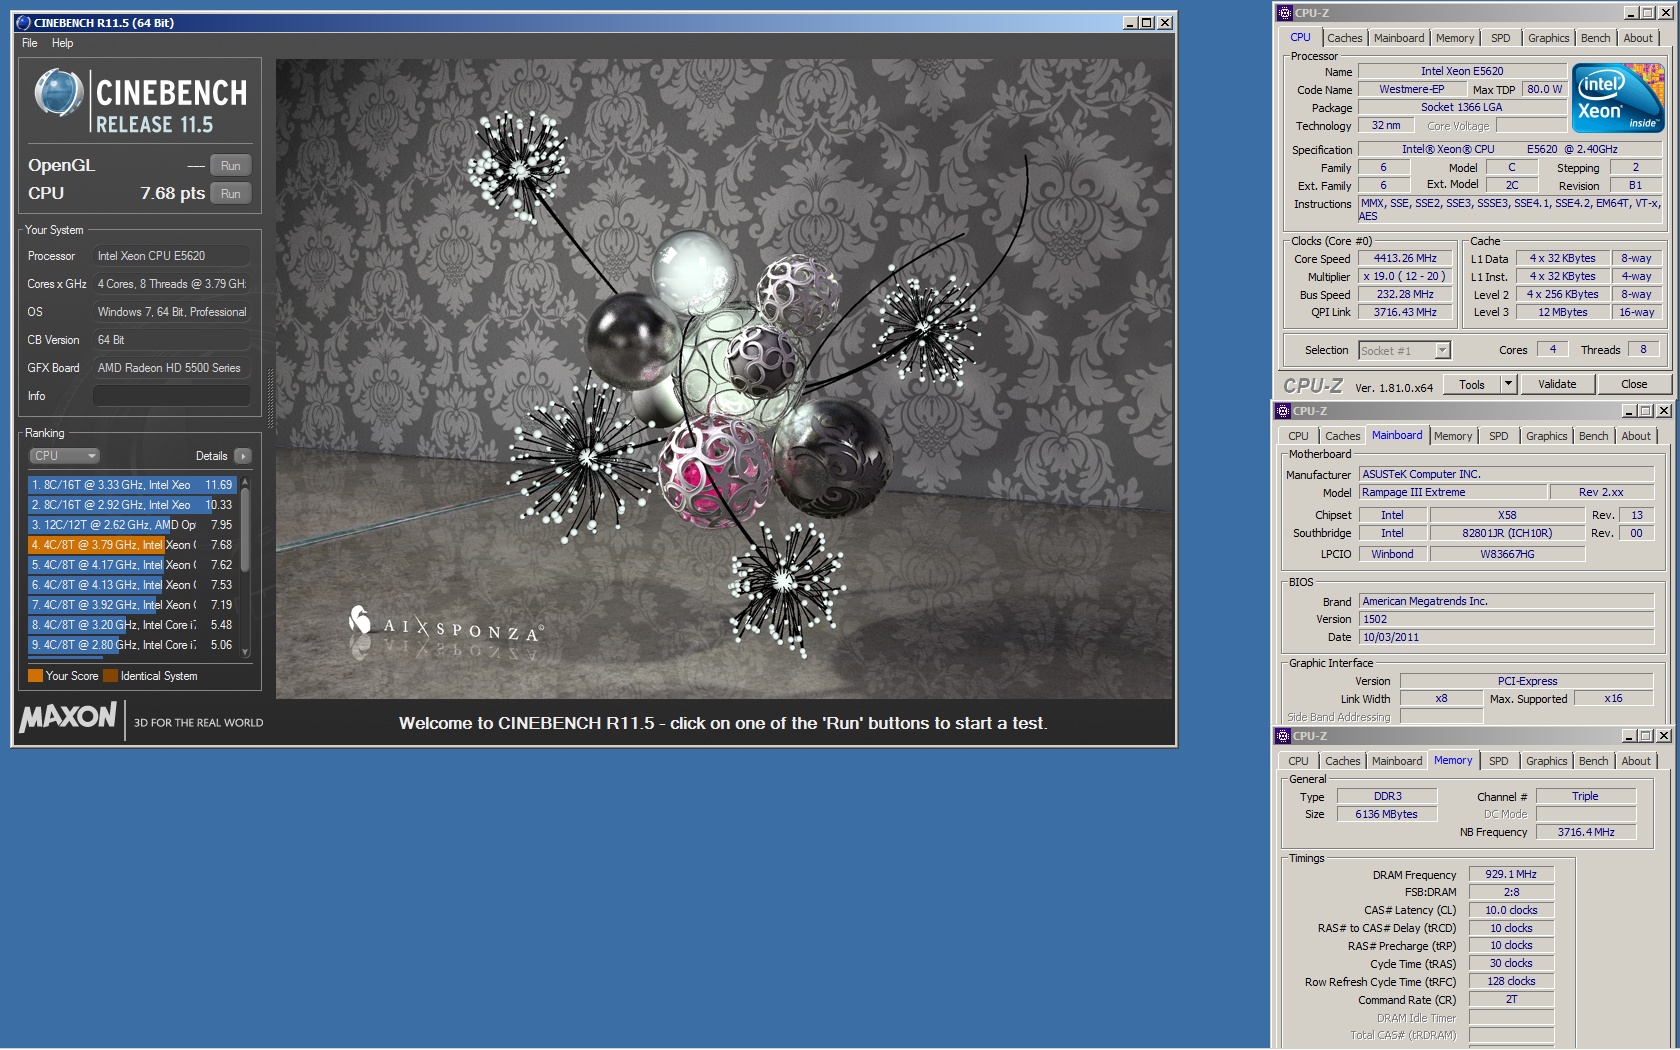
Task: Select Mainboard tab in Memory CPU-Z window
Action: coord(1397,761)
